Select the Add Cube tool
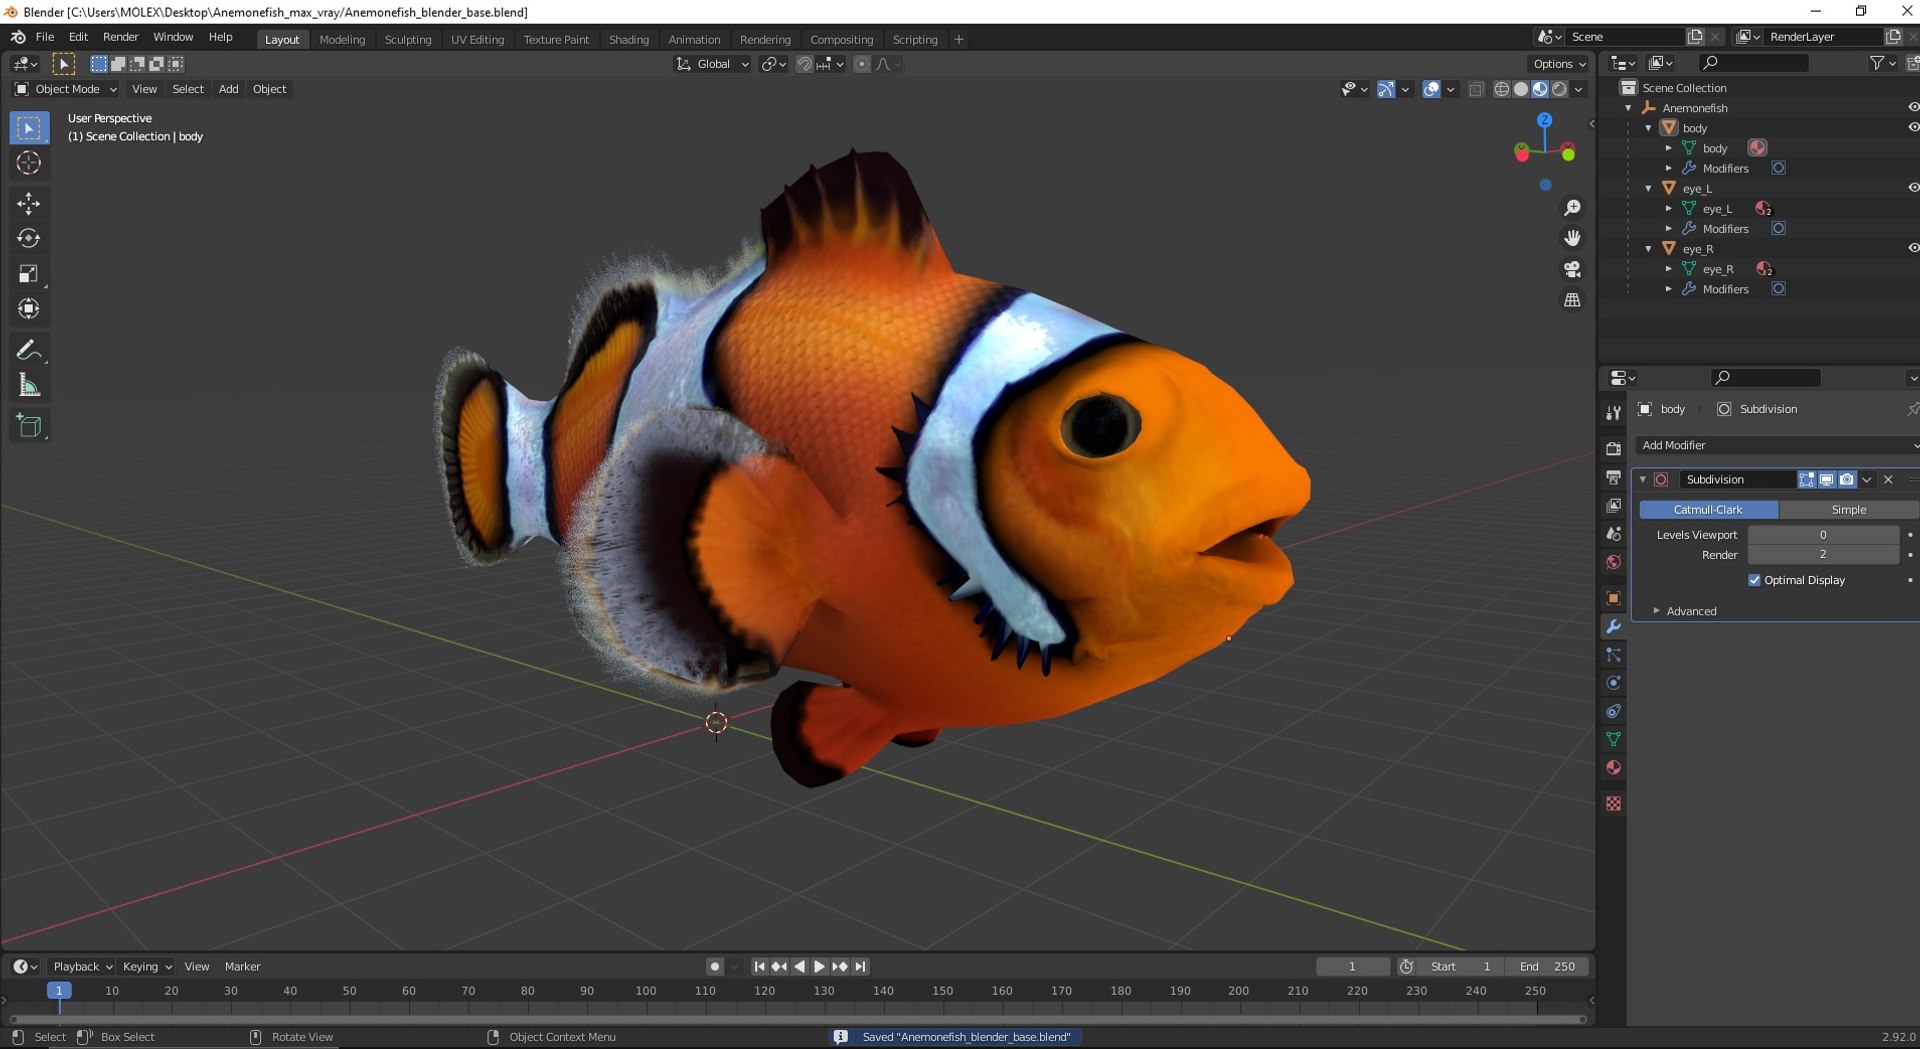Image resolution: width=1920 pixels, height=1049 pixels. click(x=28, y=426)
